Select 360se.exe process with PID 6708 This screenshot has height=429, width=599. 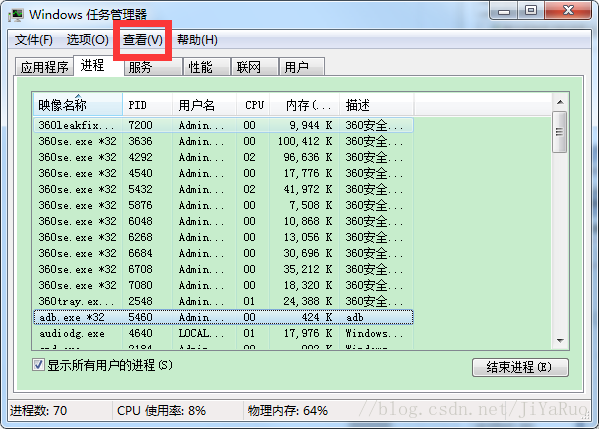[223, 270]
